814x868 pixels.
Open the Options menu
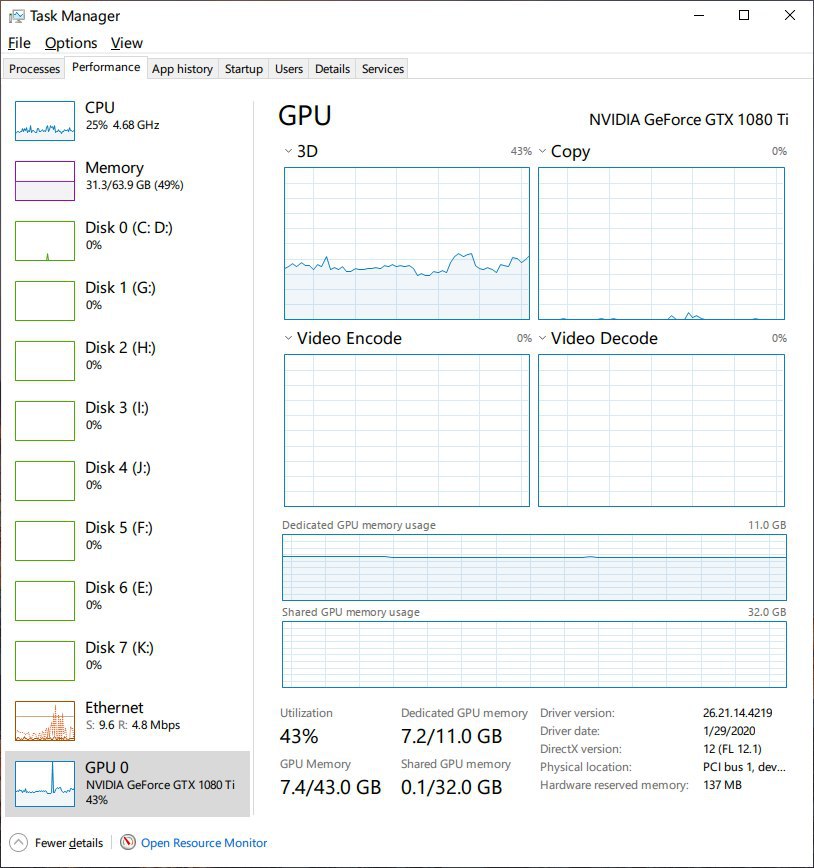pos(71,43)
